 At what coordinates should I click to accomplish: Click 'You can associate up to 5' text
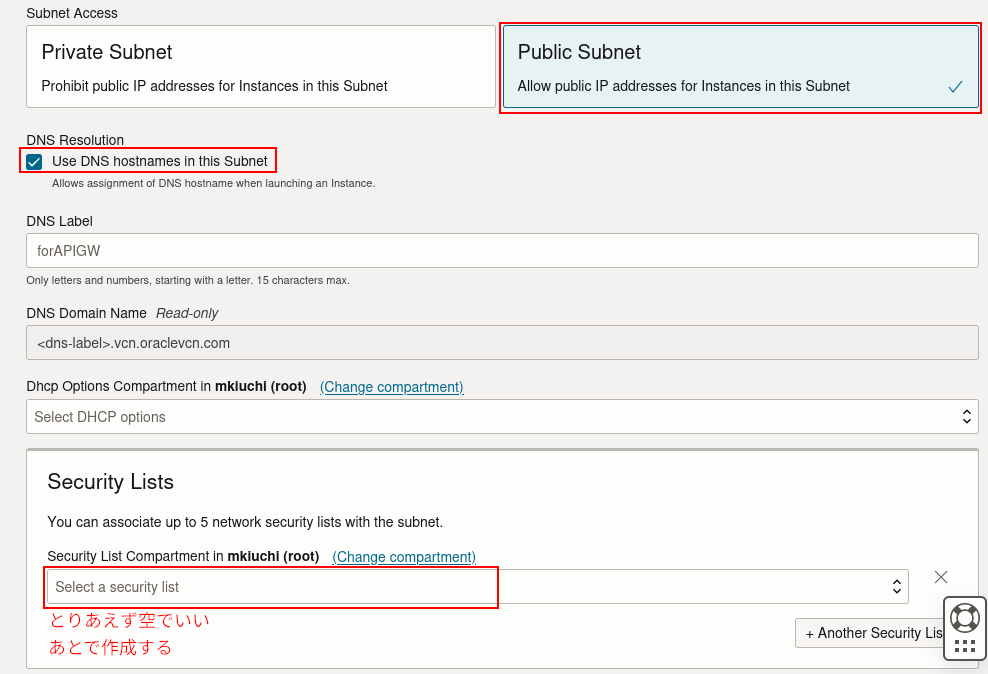245,522
